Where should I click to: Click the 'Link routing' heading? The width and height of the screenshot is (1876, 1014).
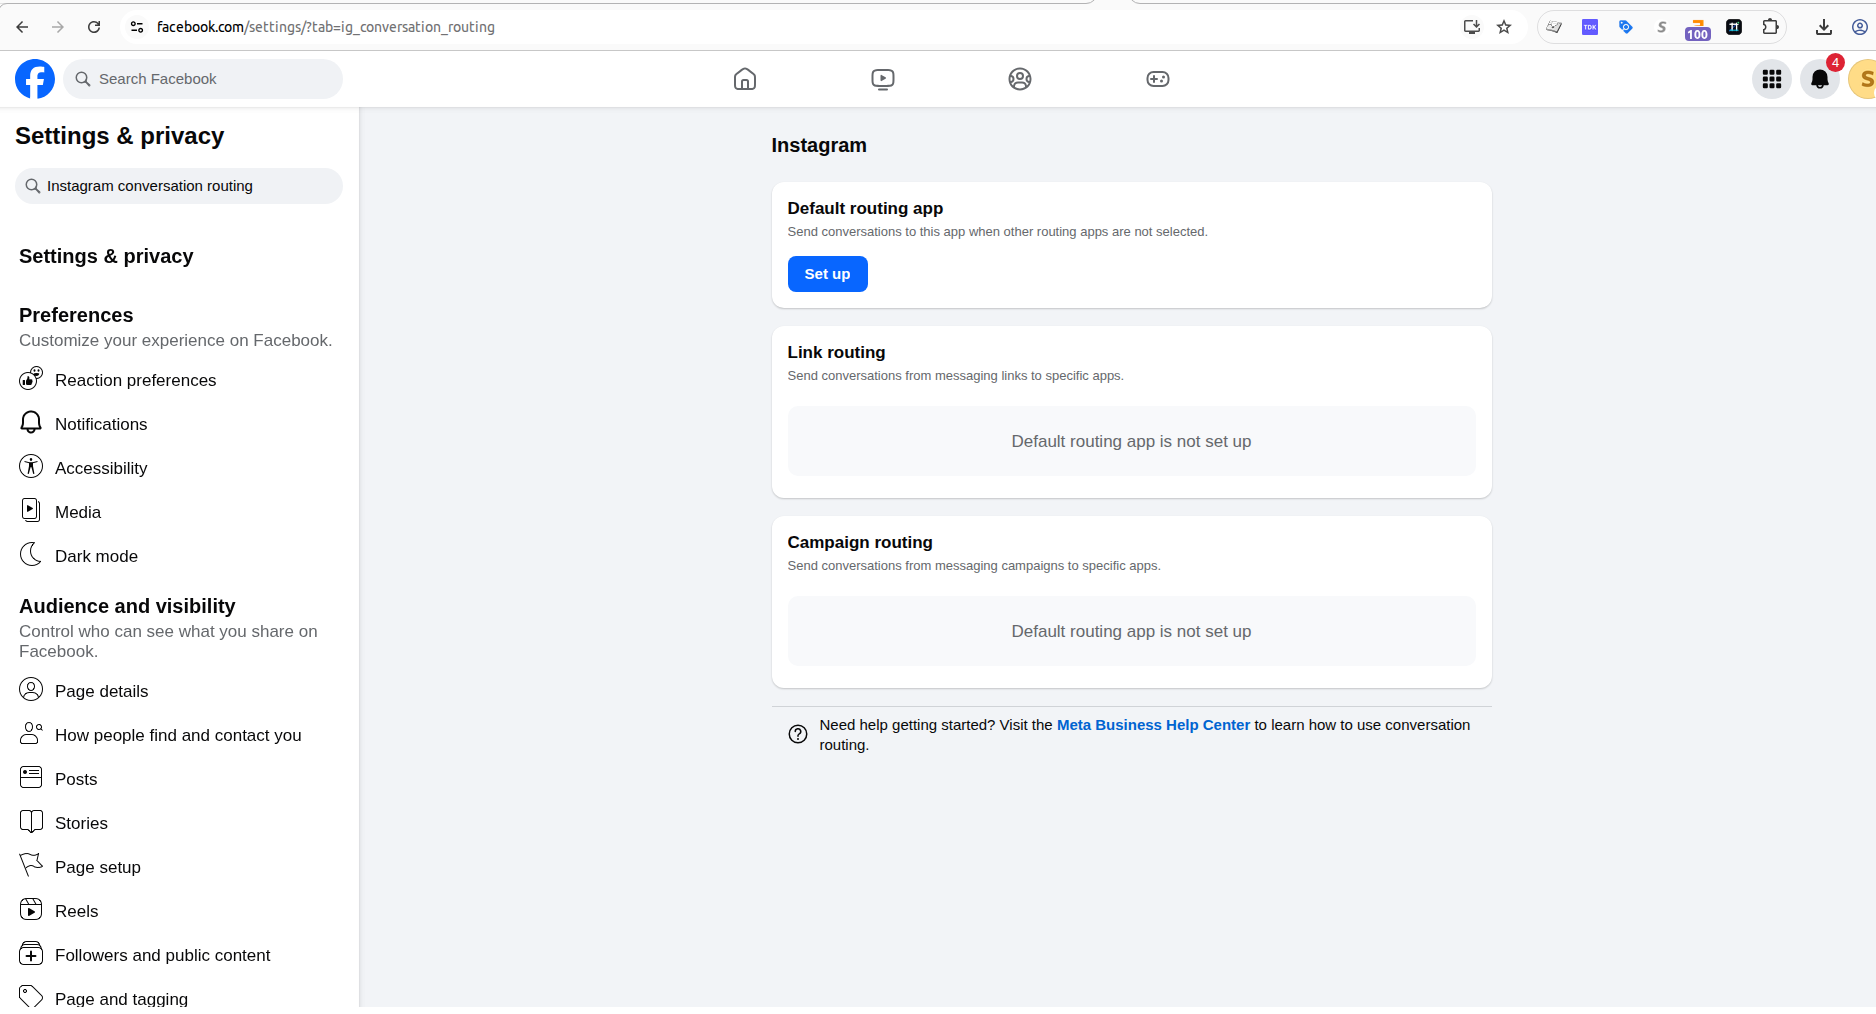(836, 352)
